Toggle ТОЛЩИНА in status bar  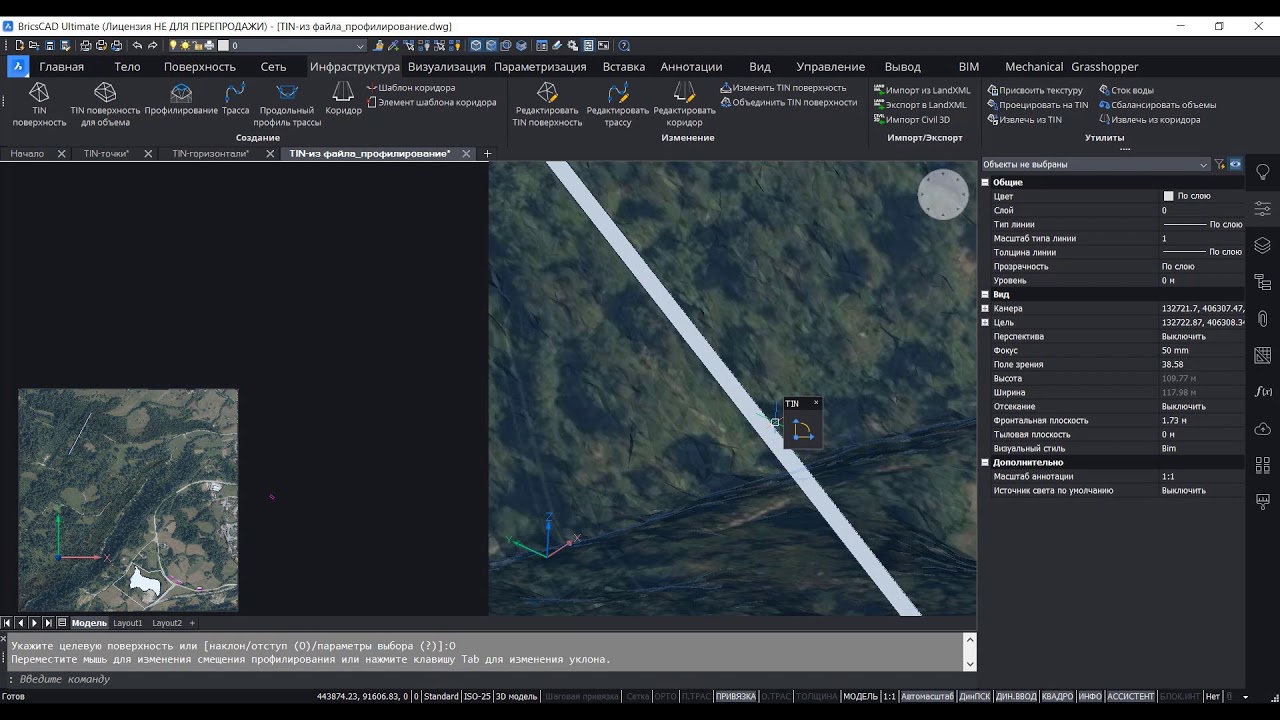tap(817, 697)
